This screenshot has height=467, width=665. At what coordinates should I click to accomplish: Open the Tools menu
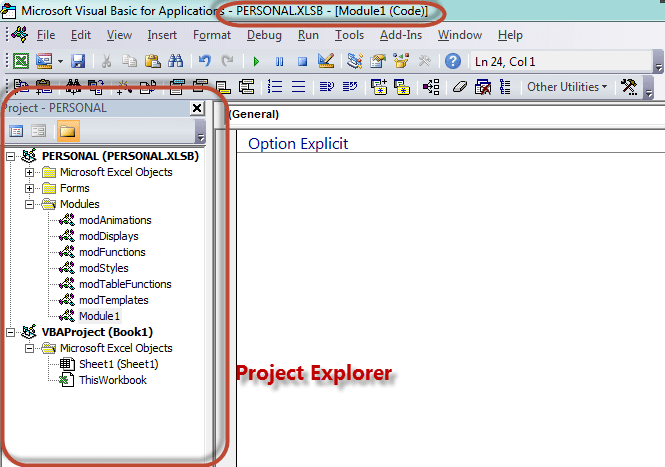(x=349, y=35)
